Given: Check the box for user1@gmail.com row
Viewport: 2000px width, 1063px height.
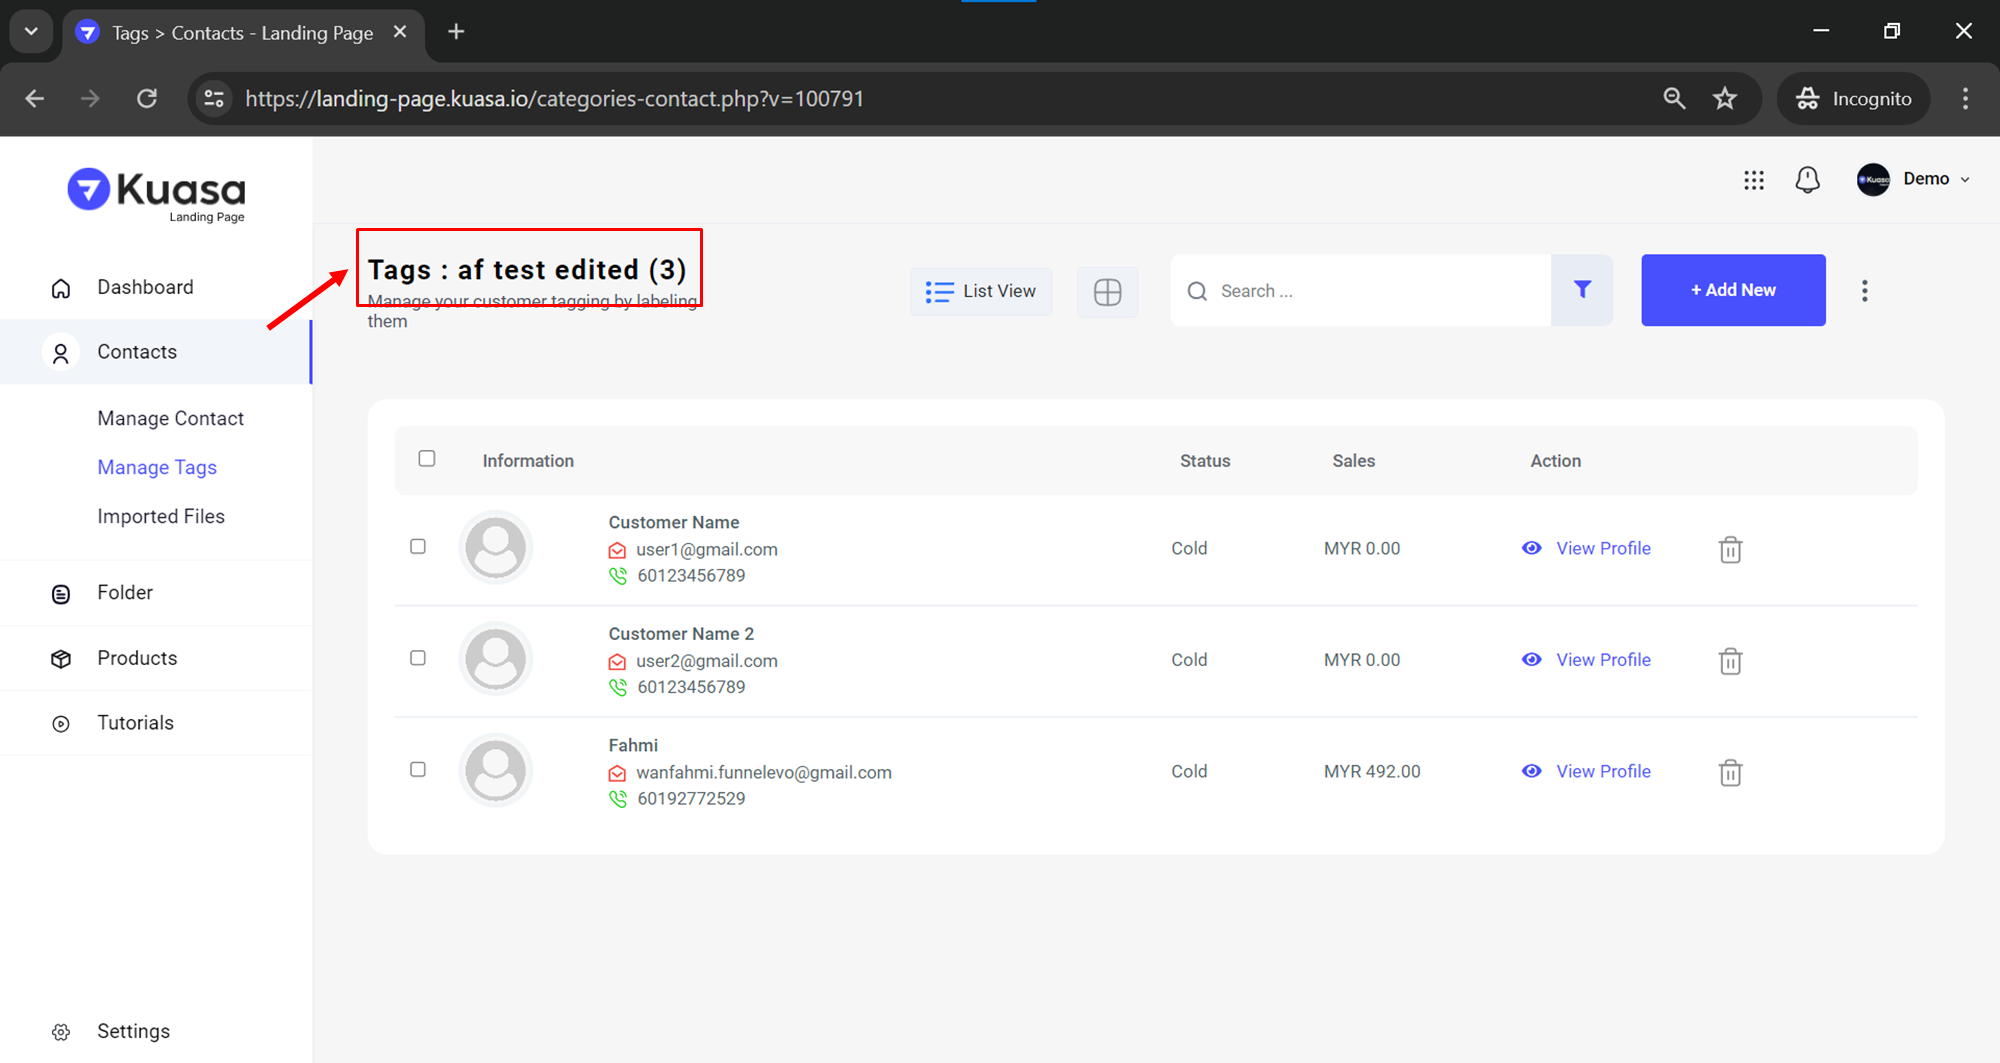Looking at the screenshot, I should click(x=418, y=547).
